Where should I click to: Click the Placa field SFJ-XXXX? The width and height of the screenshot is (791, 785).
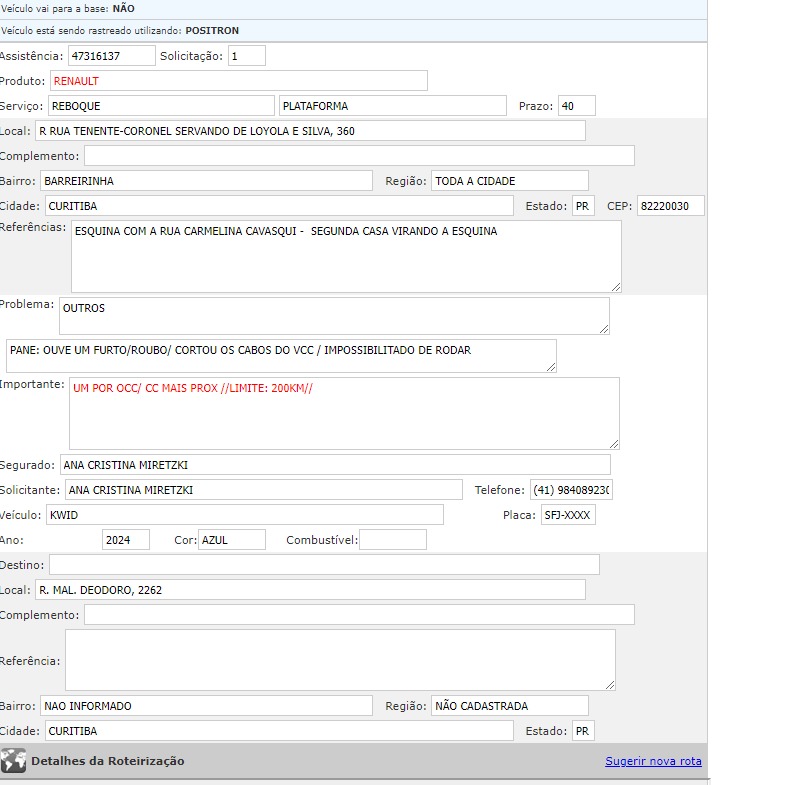click(567, 515)
